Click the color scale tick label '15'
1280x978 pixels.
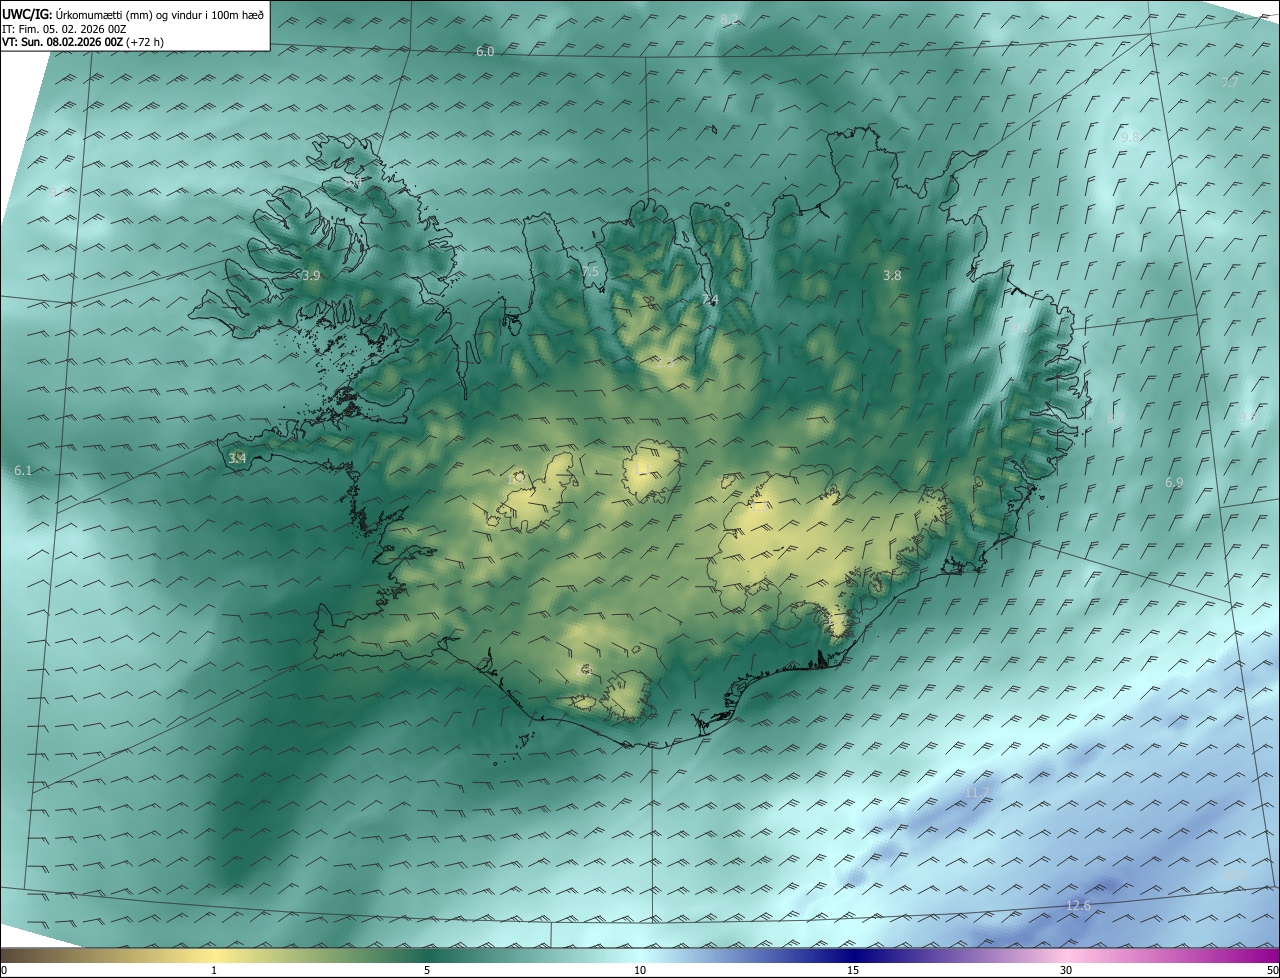[853, 971]
